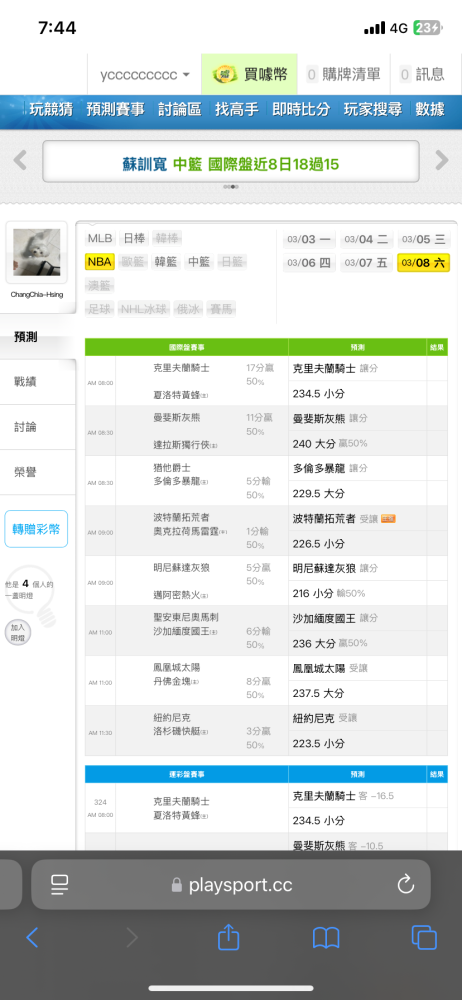The image size is (462, 1000).
Task: Show previous banner with left arrow
Action: point(20,160)
